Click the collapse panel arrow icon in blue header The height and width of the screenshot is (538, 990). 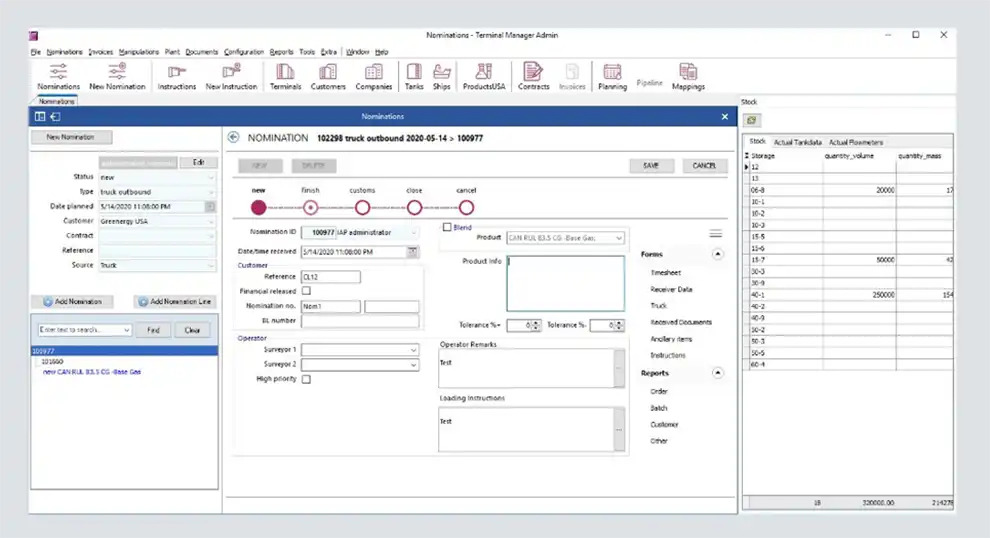tap(56, 116)
